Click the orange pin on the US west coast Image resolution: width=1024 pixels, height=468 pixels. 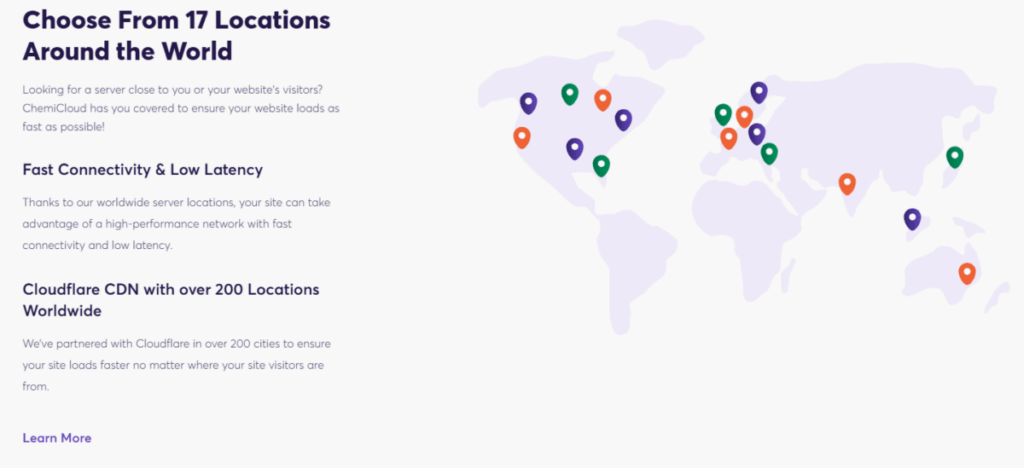point(521,137)
